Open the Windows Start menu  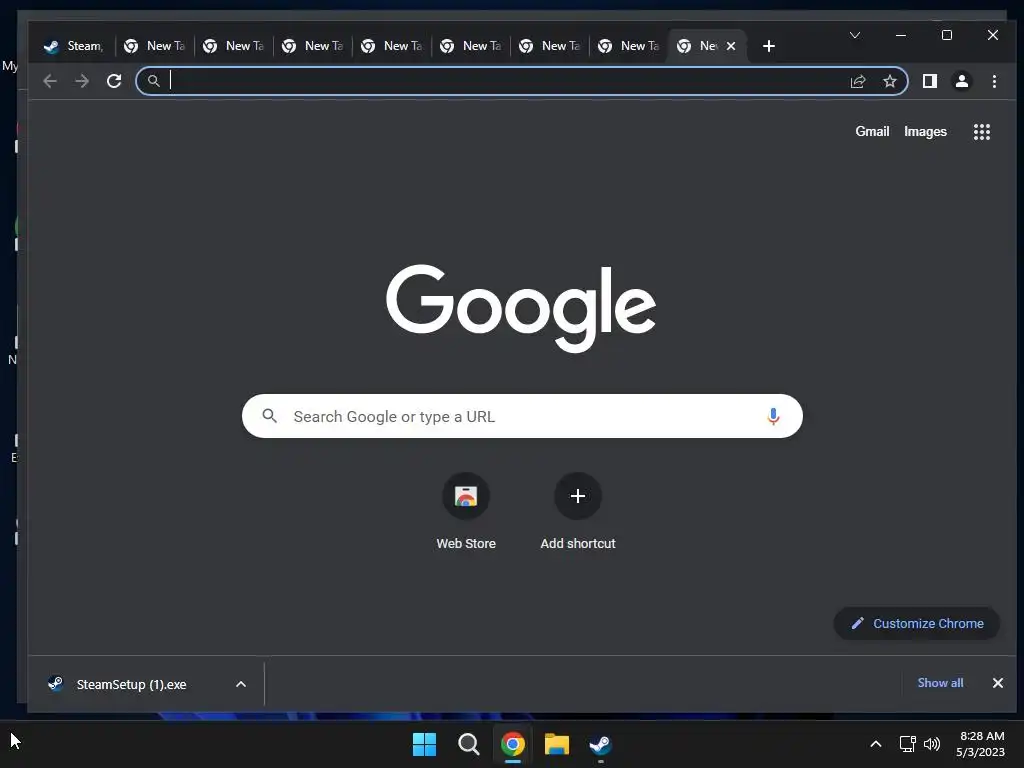(x=424, y=744)
